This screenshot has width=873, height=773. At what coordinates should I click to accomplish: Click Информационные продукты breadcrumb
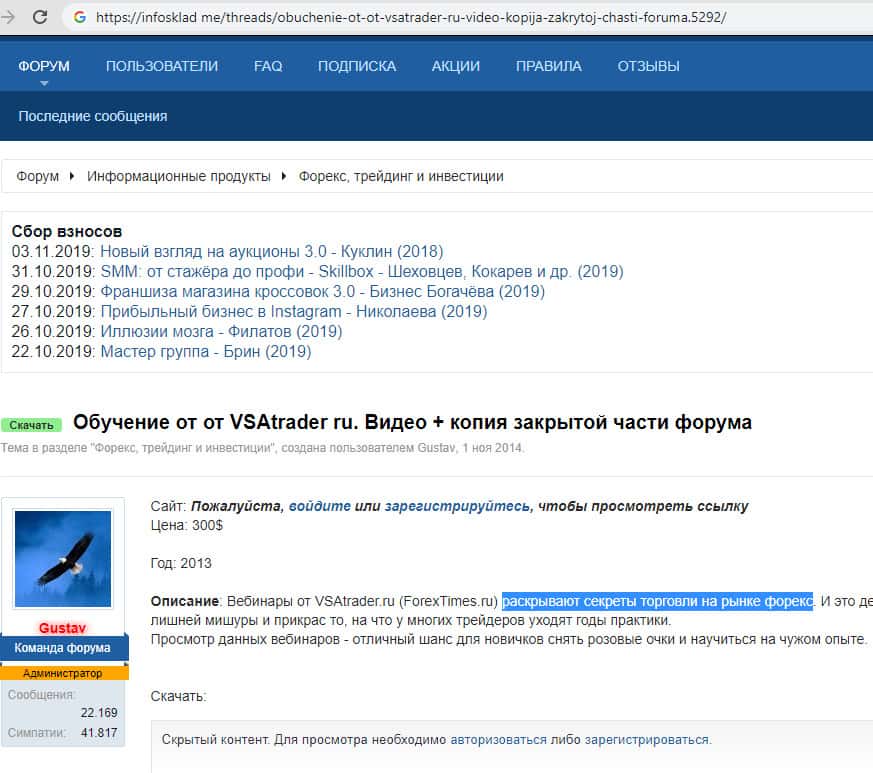179,177
